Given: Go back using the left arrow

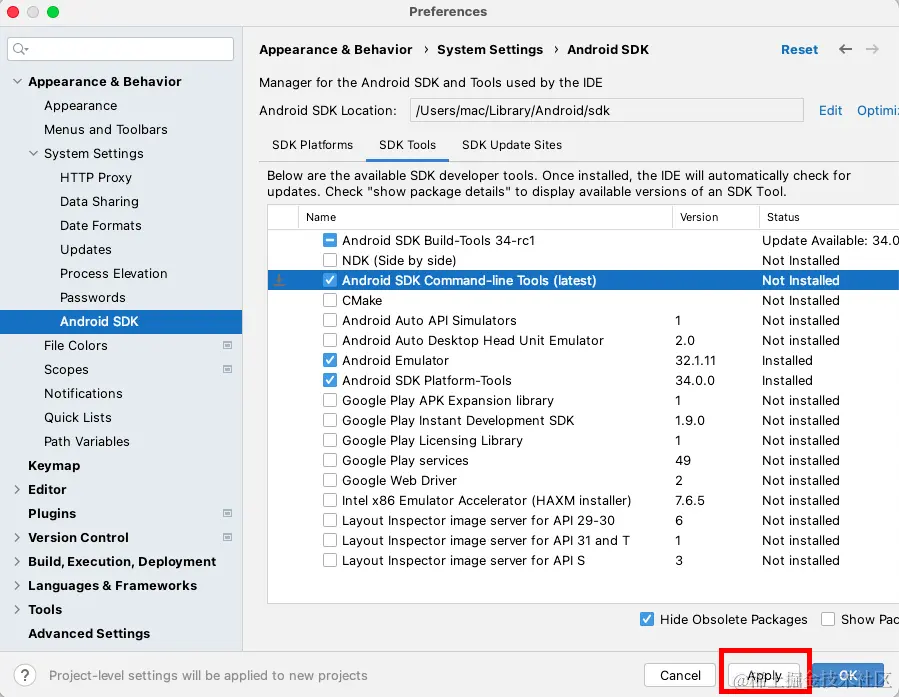Looking at the screenshot, I should (846, 49).
